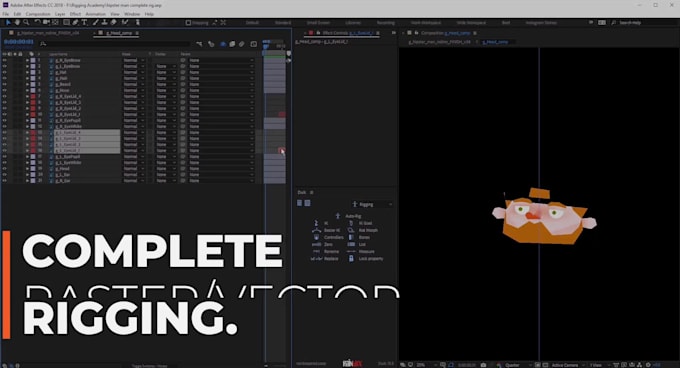Click the g_R_EyeLid_4 red label swatch
680x368 pixels.
[x=33, y=96]
